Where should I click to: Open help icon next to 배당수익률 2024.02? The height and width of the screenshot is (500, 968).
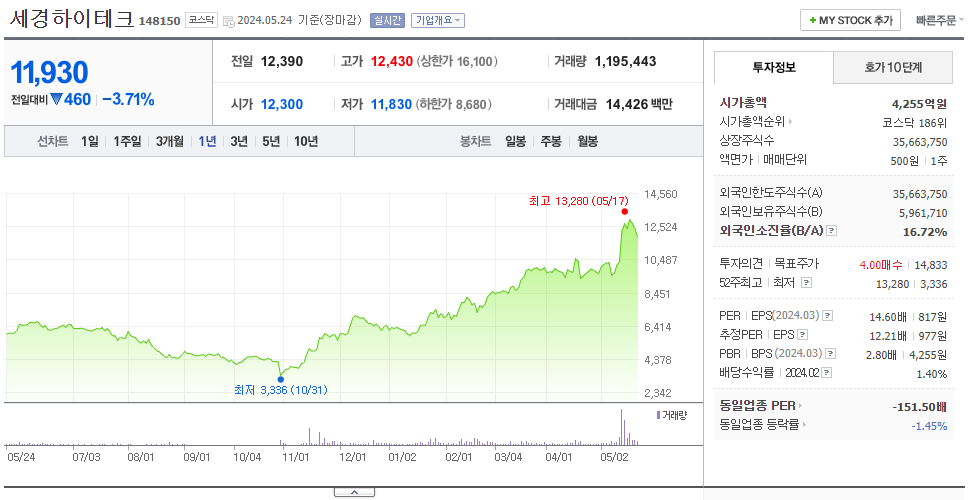pyautogui.click(x=827, y=373)
